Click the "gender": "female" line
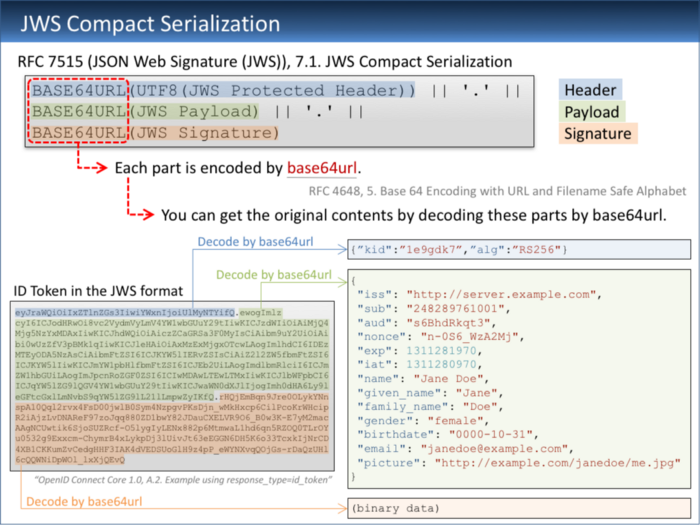 click(x=423, y=421)
